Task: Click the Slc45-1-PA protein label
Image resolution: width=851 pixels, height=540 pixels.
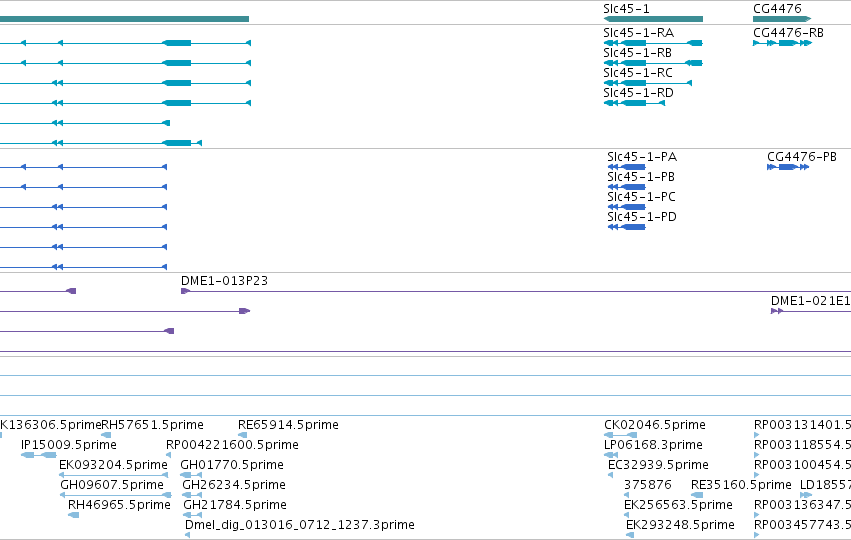Action: [x=642, y=157]
